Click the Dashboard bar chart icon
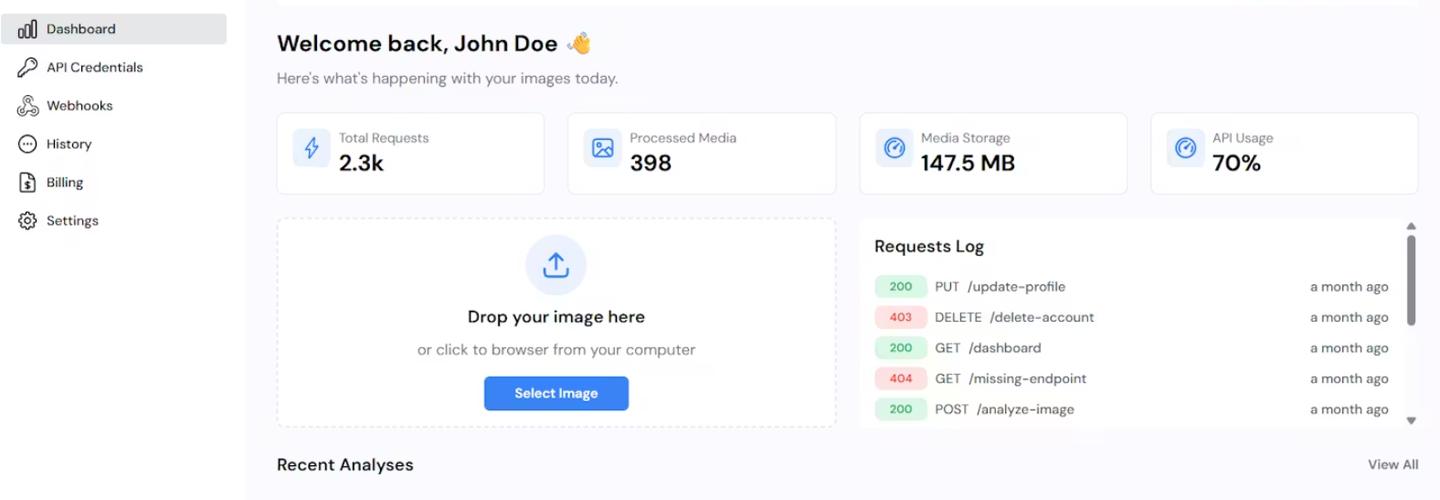 [28, 29]
